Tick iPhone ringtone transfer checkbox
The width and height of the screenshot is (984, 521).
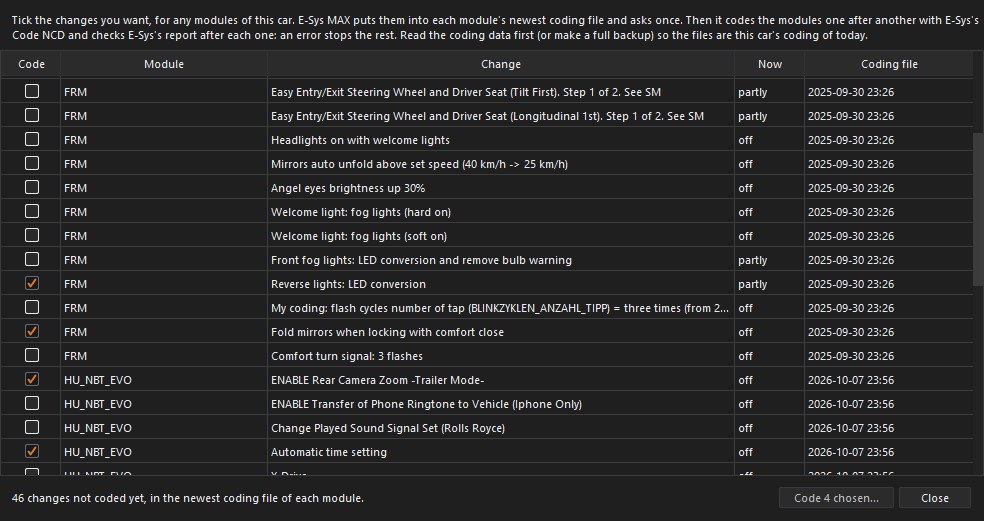click(x=31, y=403)
